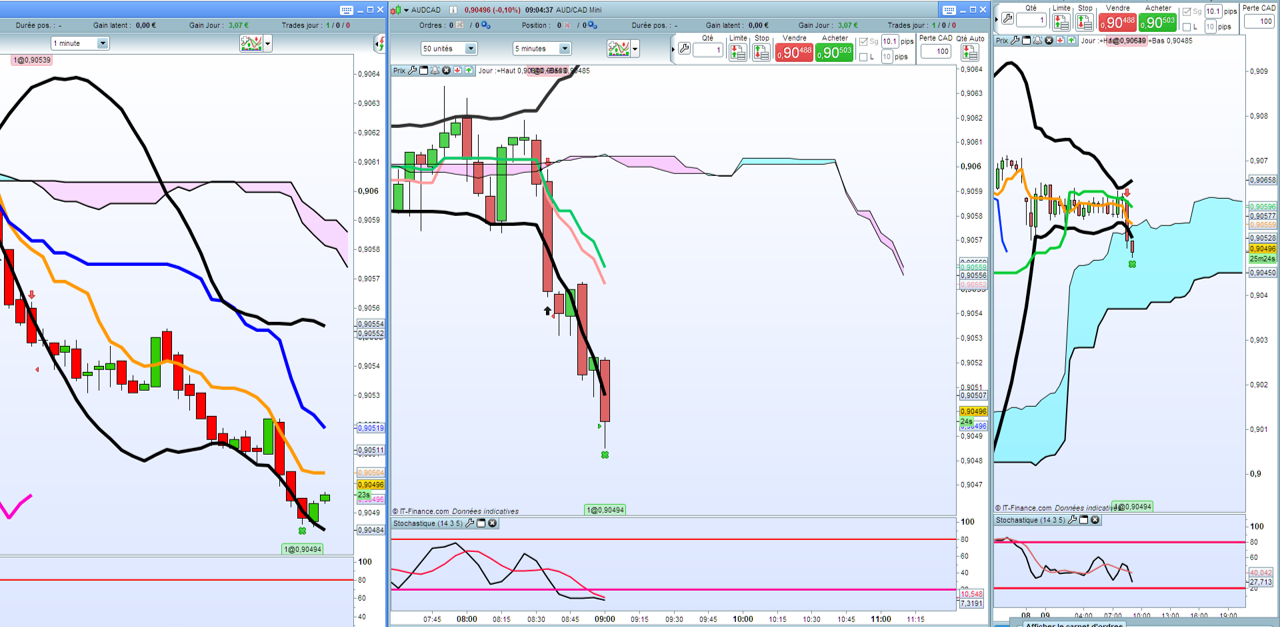Click the Perte CAD 100 field in the right window
The width and height of the screenshot is (1280, 627).
(1260, 21)
